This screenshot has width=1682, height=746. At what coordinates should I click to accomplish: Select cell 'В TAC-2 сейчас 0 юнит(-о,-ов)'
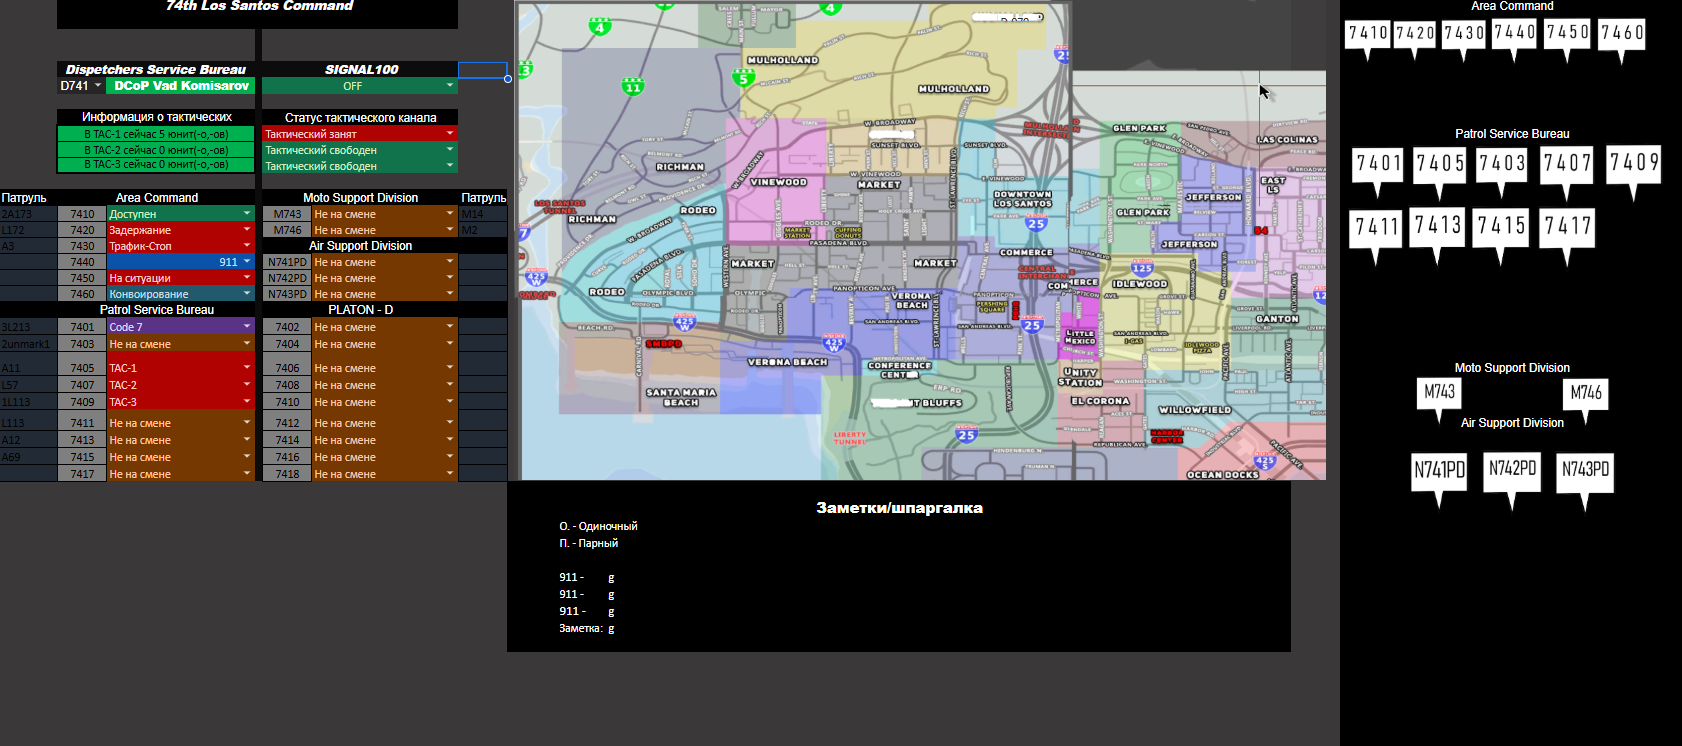[x=156, y=149]
